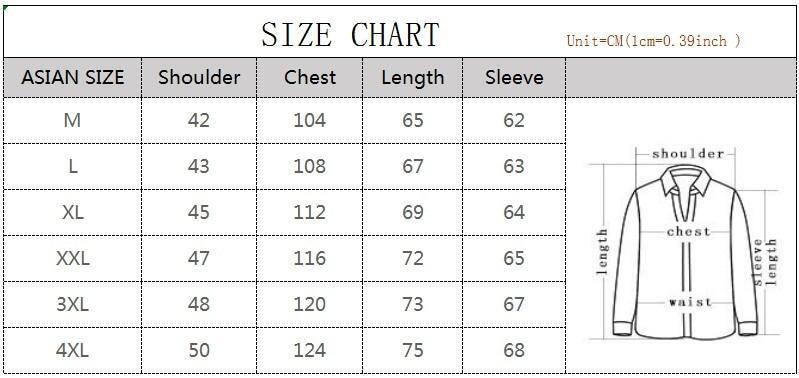Select the Sleeve column header
Image resolution: width=799 pixels, height=378 pixels.
click(x=514, y=77)
